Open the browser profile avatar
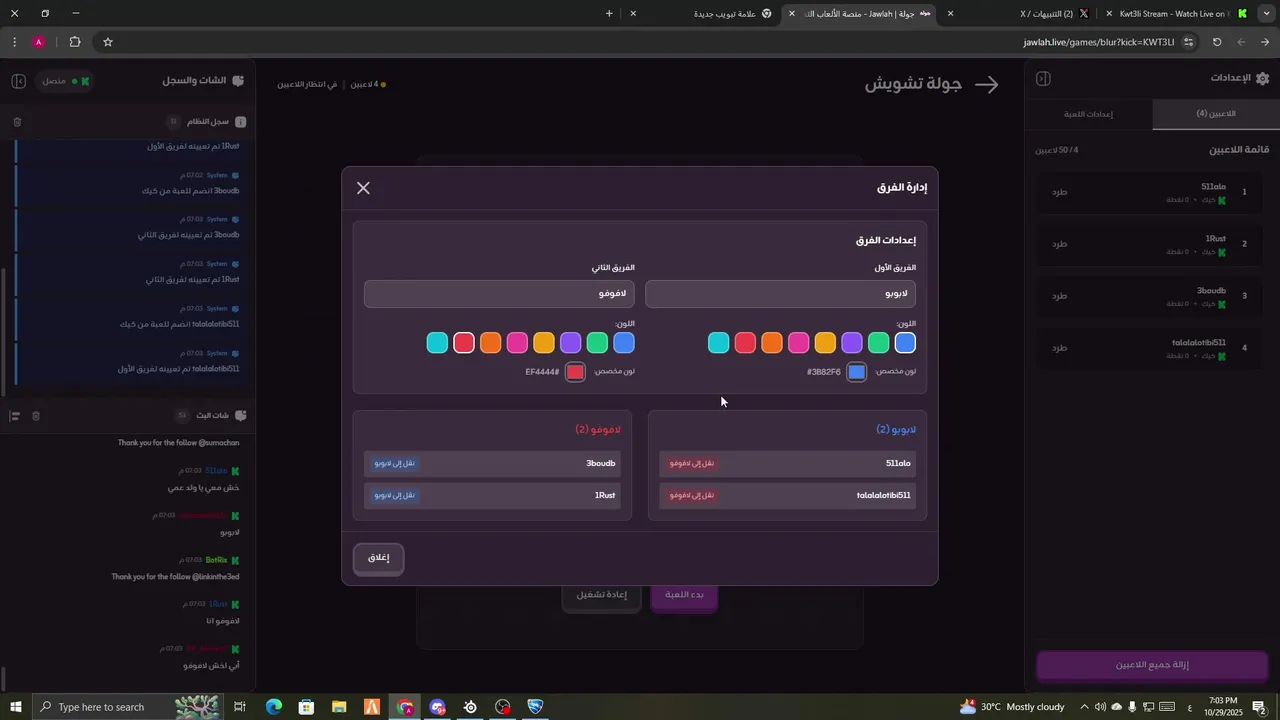Screen dimensions: 1280x720 tap(39, 42)
